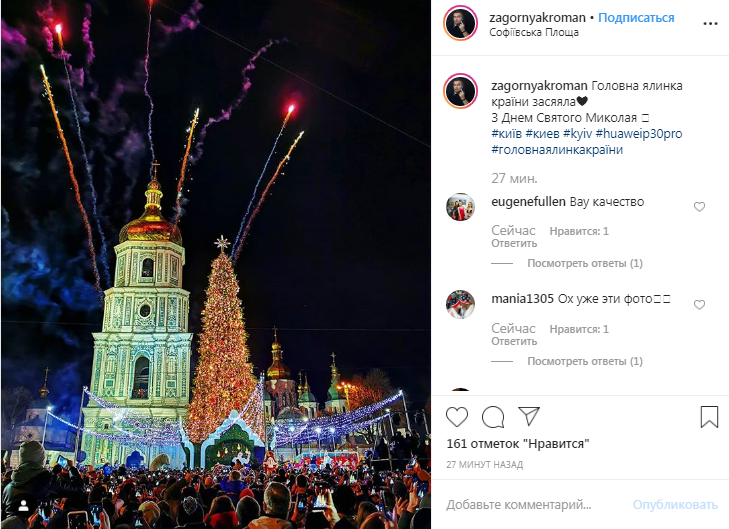Like the post with heart icon
729x529 pixels.
click(457, 417)
